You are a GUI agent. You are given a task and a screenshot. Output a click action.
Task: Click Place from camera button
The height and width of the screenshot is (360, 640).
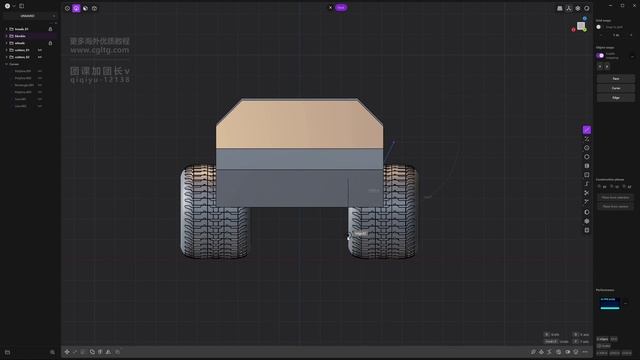tap(615, 207)
